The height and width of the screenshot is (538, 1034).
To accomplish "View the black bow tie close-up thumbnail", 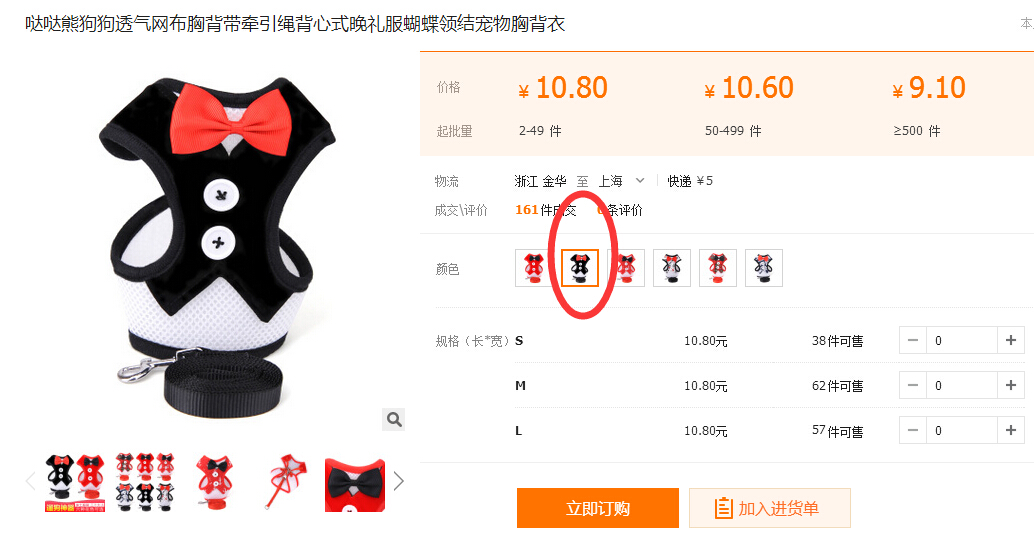I will click(x=355, y=485).
